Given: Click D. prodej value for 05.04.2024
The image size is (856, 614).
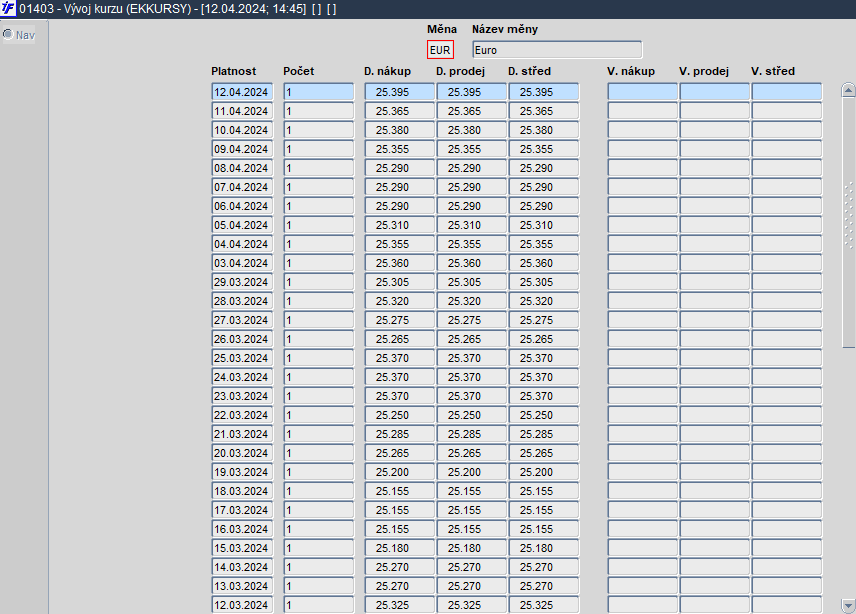Looking at the screenshot, I should coord(472,225).
